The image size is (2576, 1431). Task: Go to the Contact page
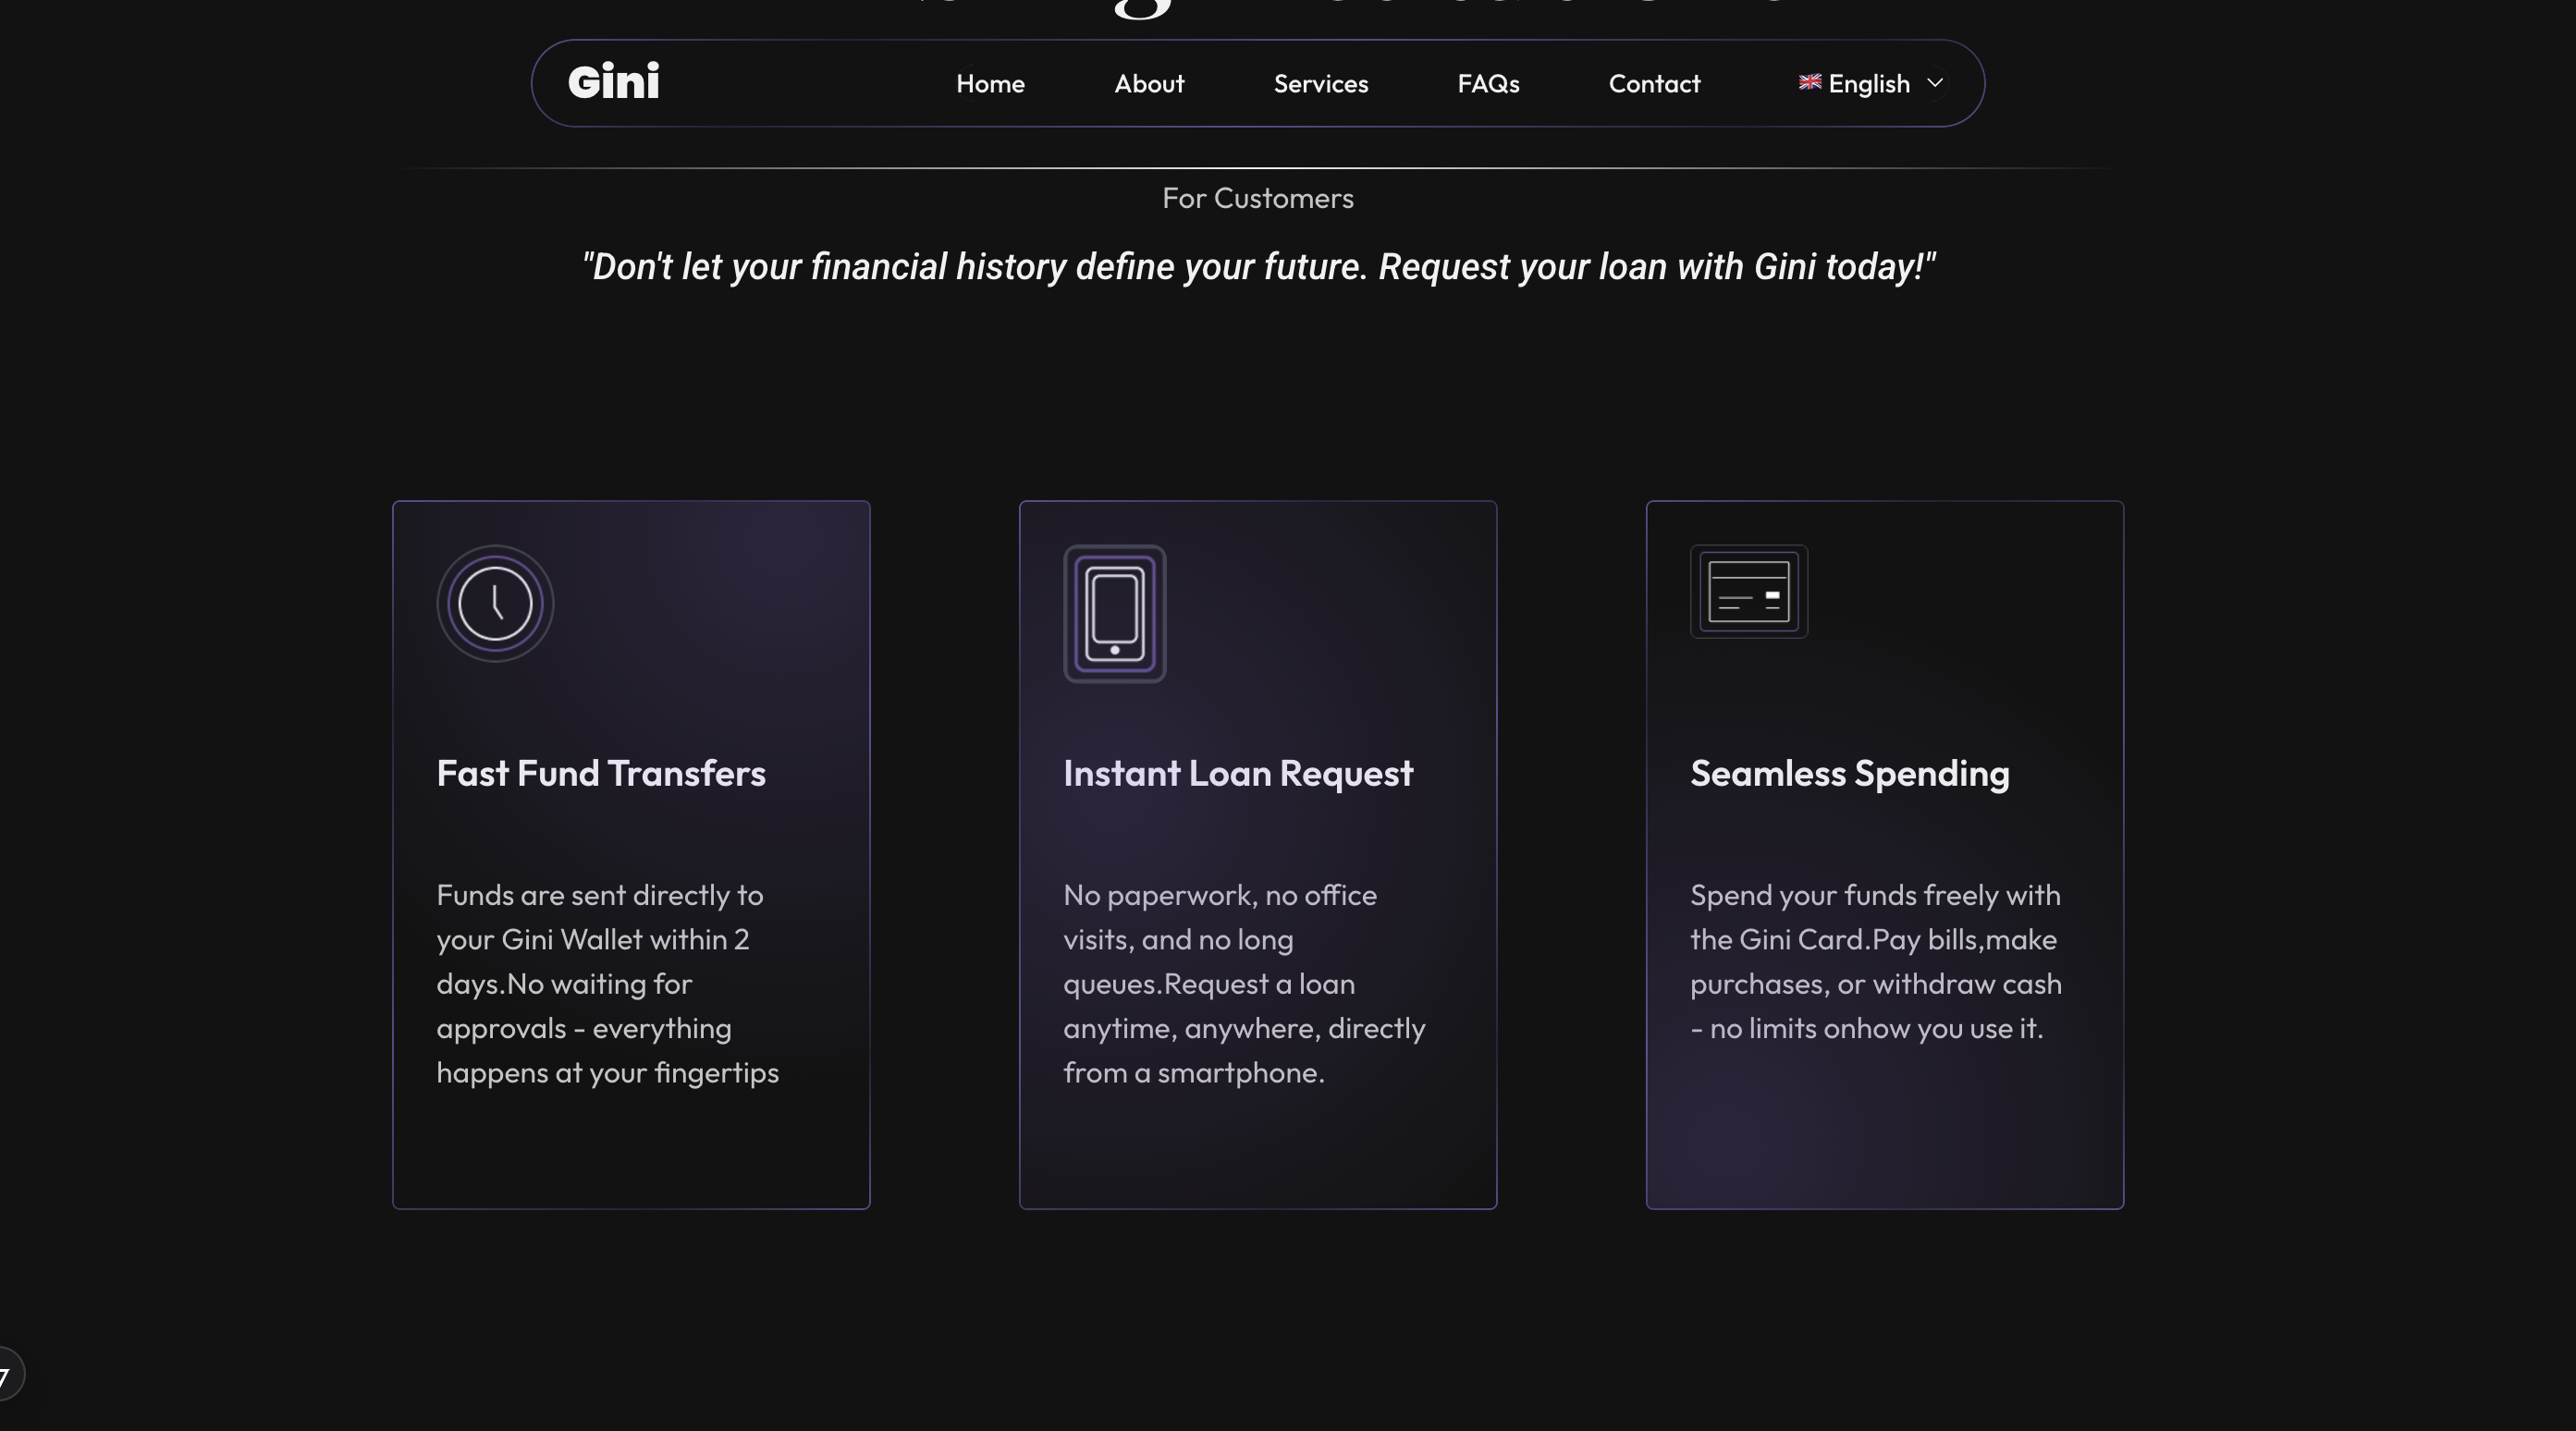click(1654, 84)
